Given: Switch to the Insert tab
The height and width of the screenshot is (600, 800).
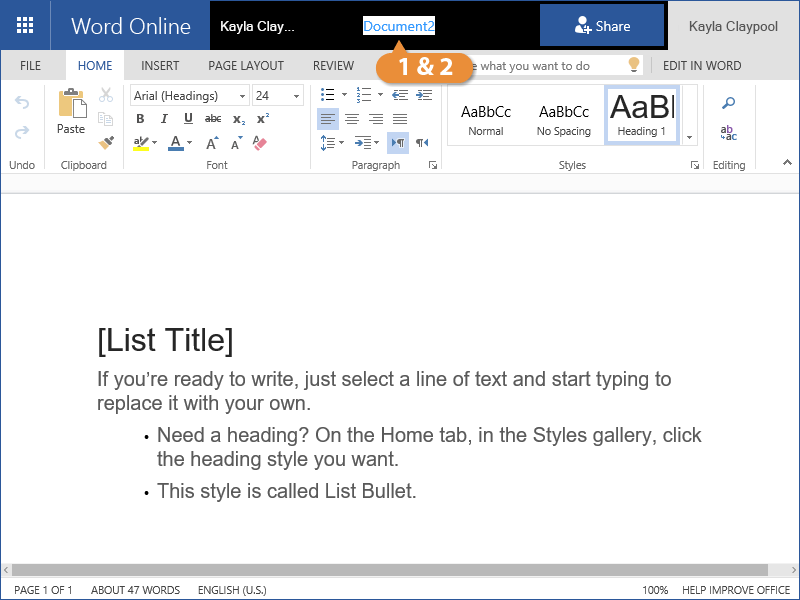Looking at the screenshot, I should (x=160, y=66).
